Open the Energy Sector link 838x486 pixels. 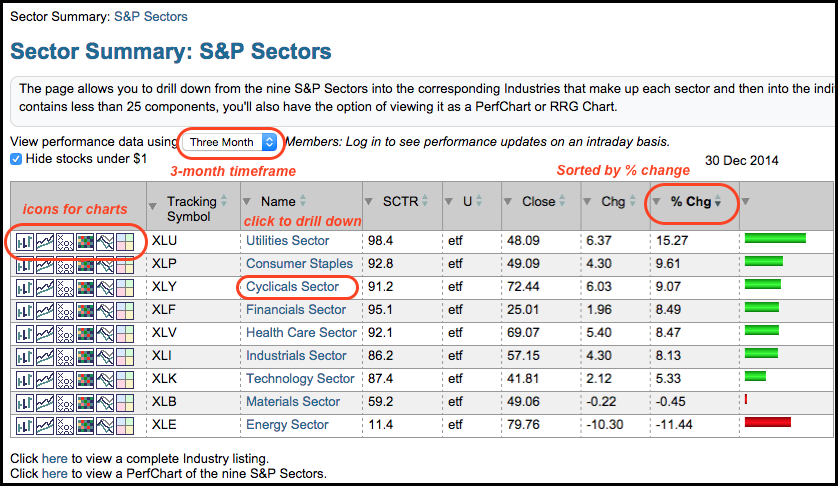287,425
